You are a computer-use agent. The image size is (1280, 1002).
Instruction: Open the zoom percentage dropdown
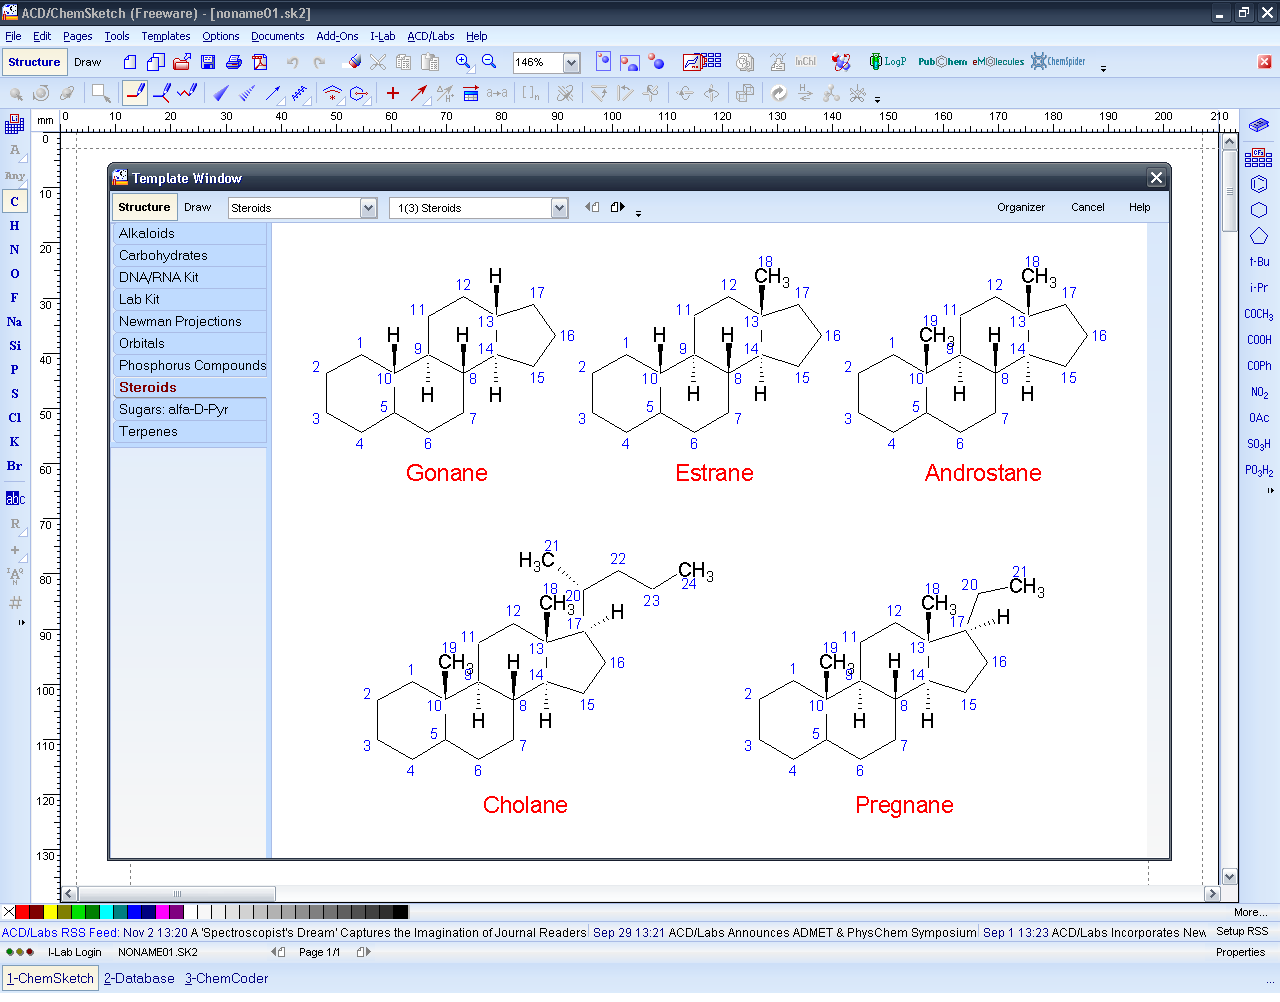pos(572,61)
